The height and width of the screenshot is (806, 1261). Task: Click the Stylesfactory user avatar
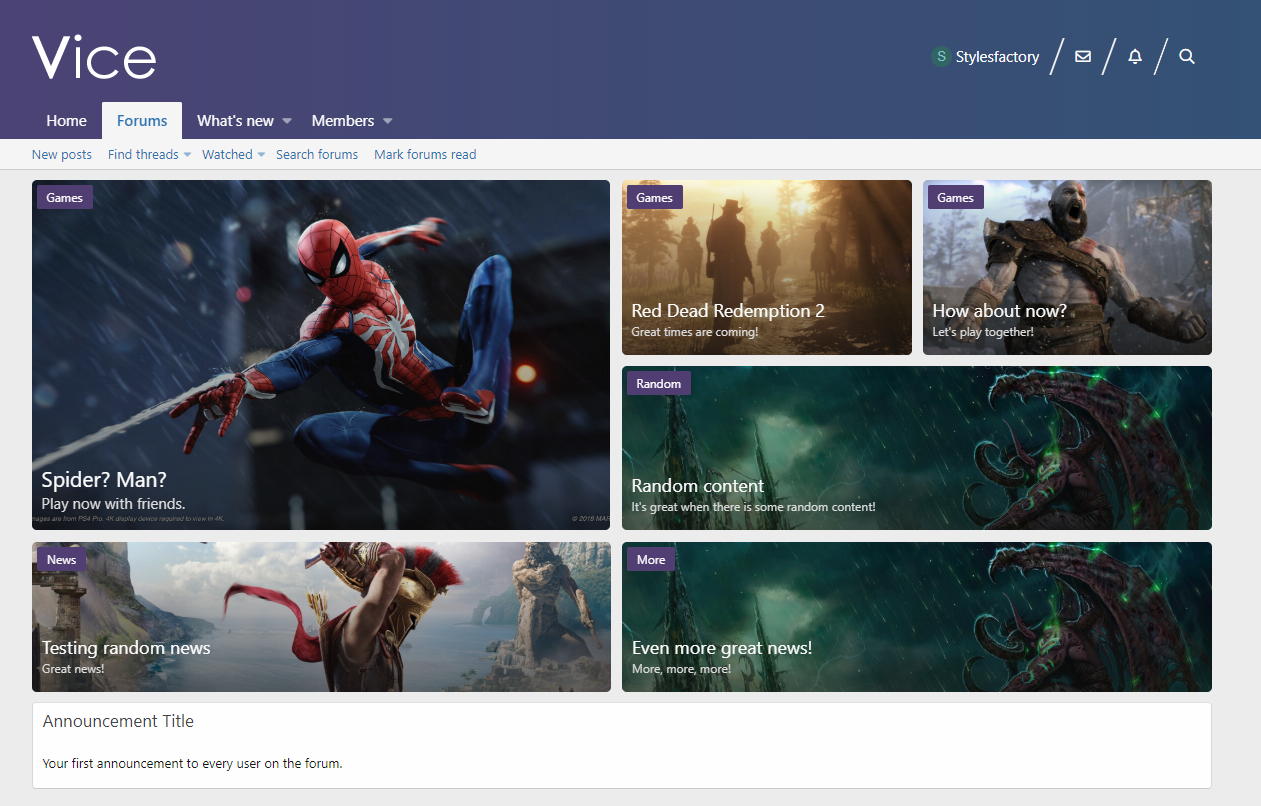[x=941, y=57]
